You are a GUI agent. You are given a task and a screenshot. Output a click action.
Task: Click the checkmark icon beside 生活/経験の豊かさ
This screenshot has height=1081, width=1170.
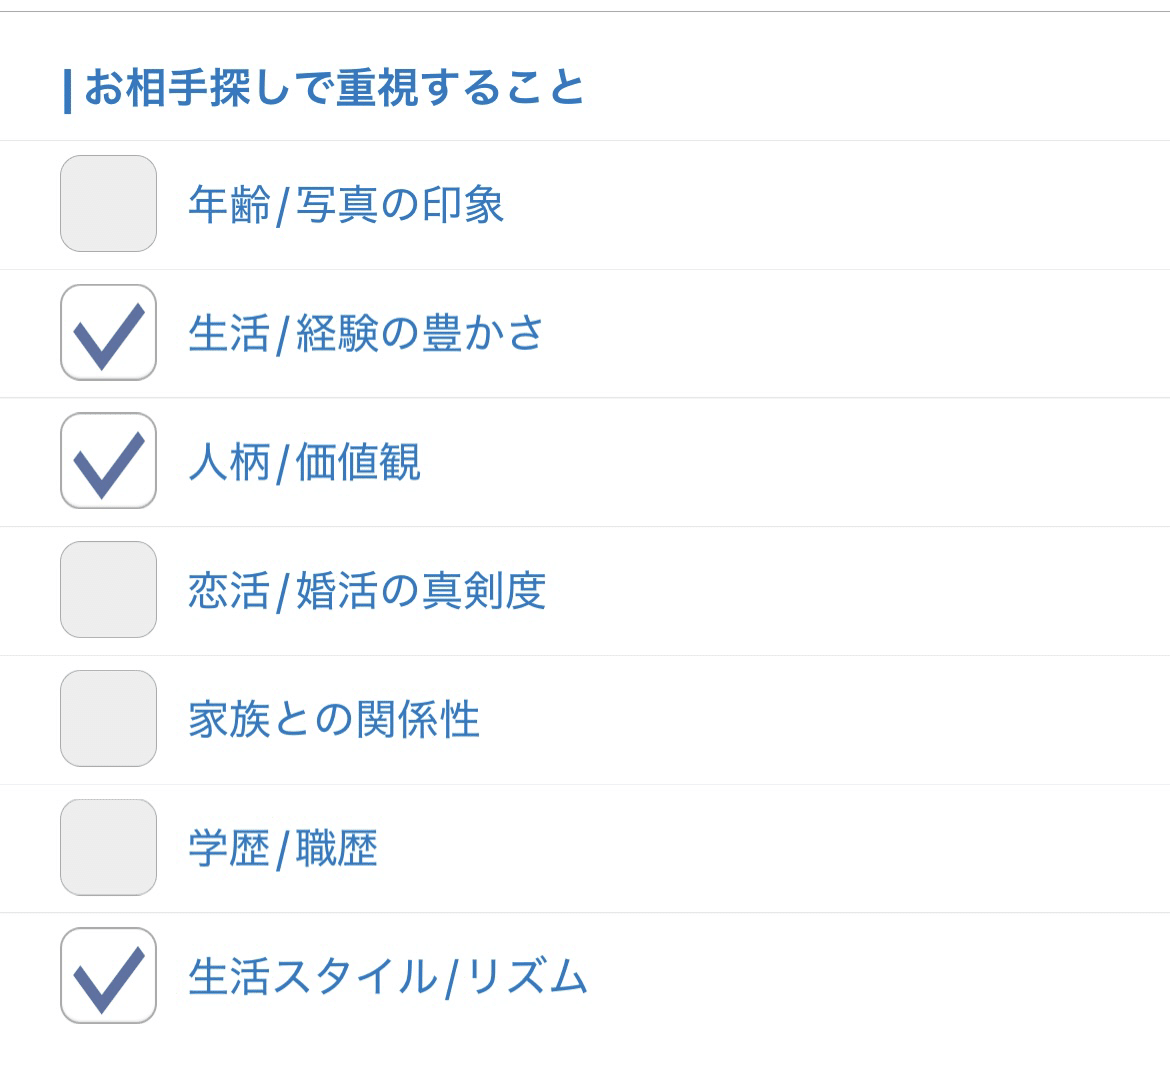pos(108,334)
